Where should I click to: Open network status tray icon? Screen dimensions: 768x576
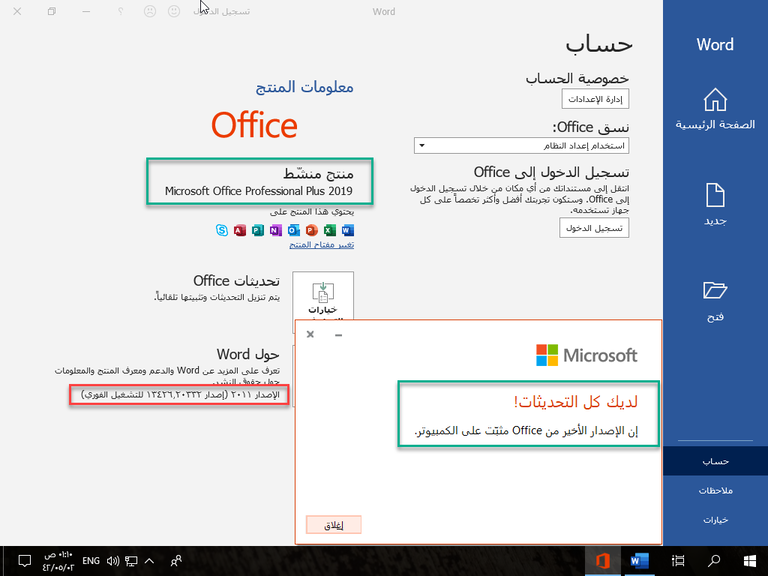click(131, 561)
